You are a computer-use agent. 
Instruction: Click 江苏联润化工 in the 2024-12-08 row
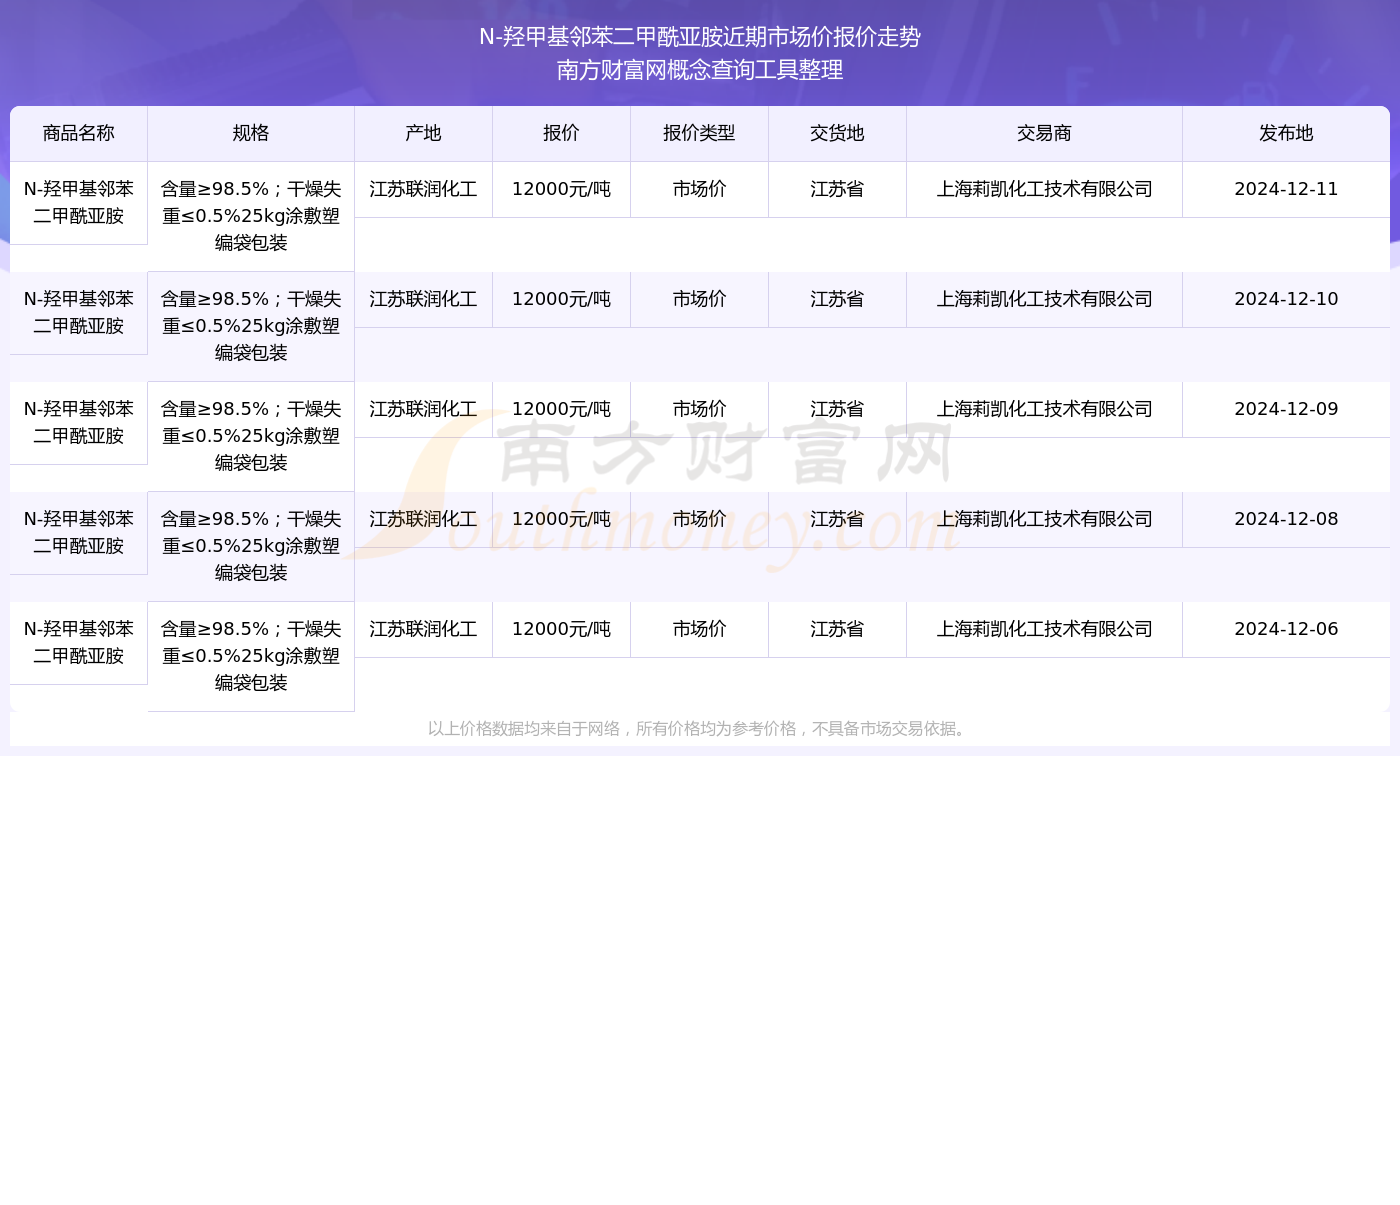pos(423,519)
